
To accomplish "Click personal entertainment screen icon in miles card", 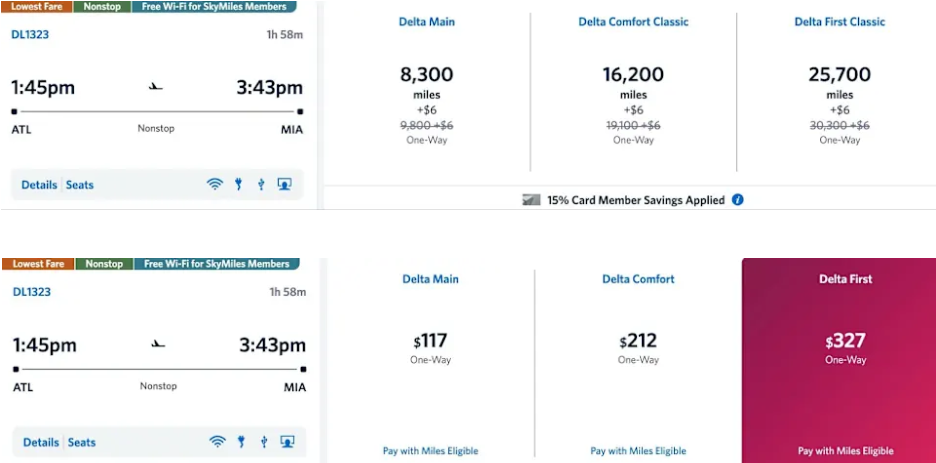I will [x=284, y=184].
